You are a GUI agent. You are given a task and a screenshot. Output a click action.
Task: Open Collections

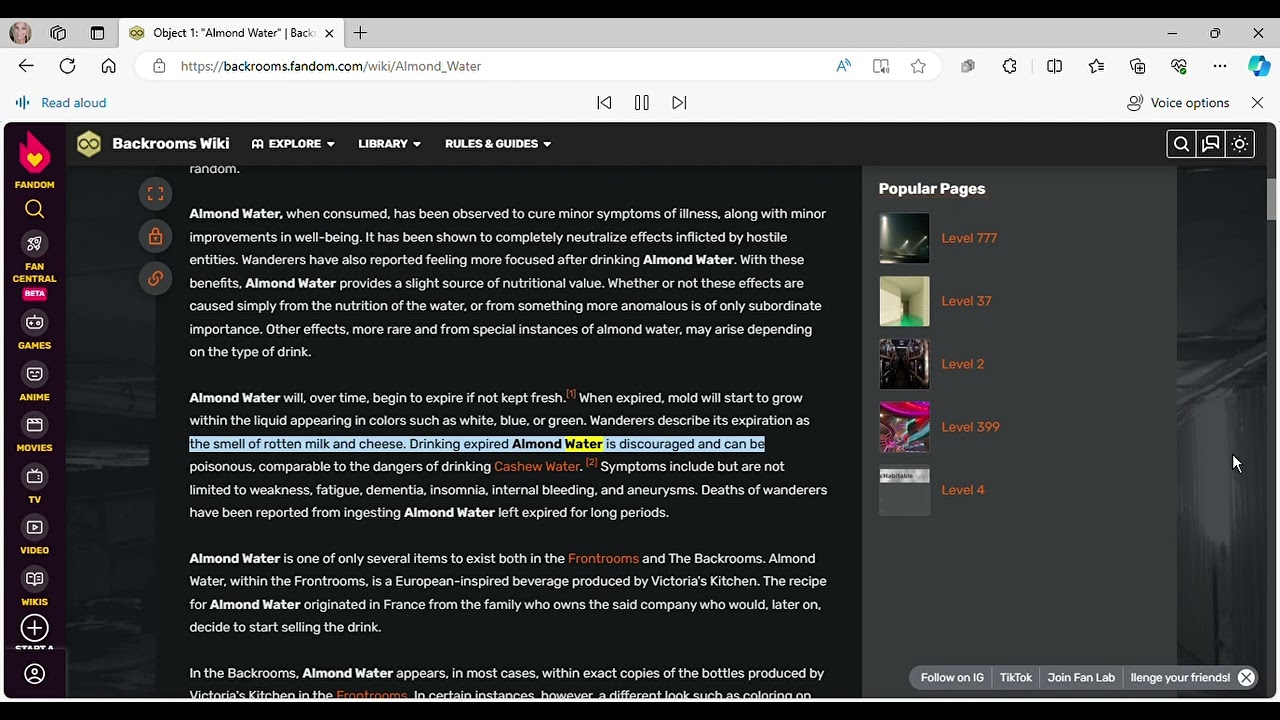click(x=1138, y=66)
